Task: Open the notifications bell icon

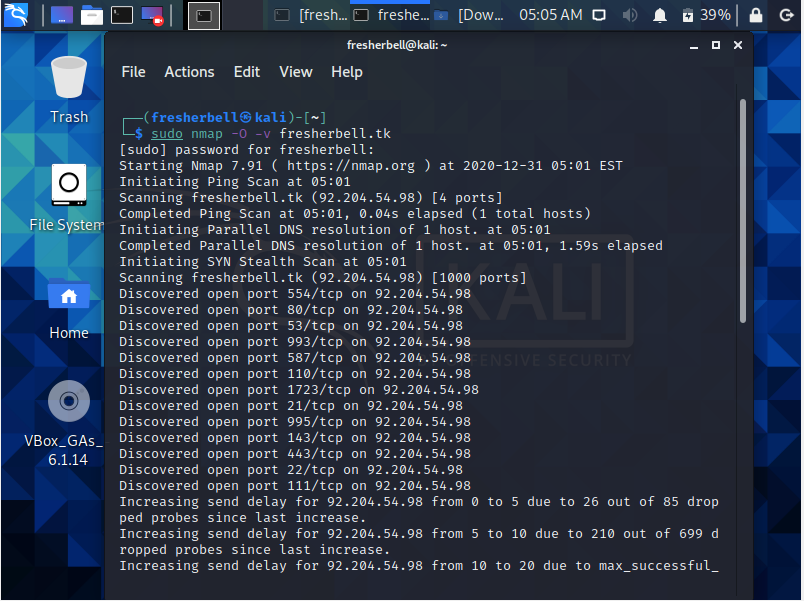Action: (659, 15)
